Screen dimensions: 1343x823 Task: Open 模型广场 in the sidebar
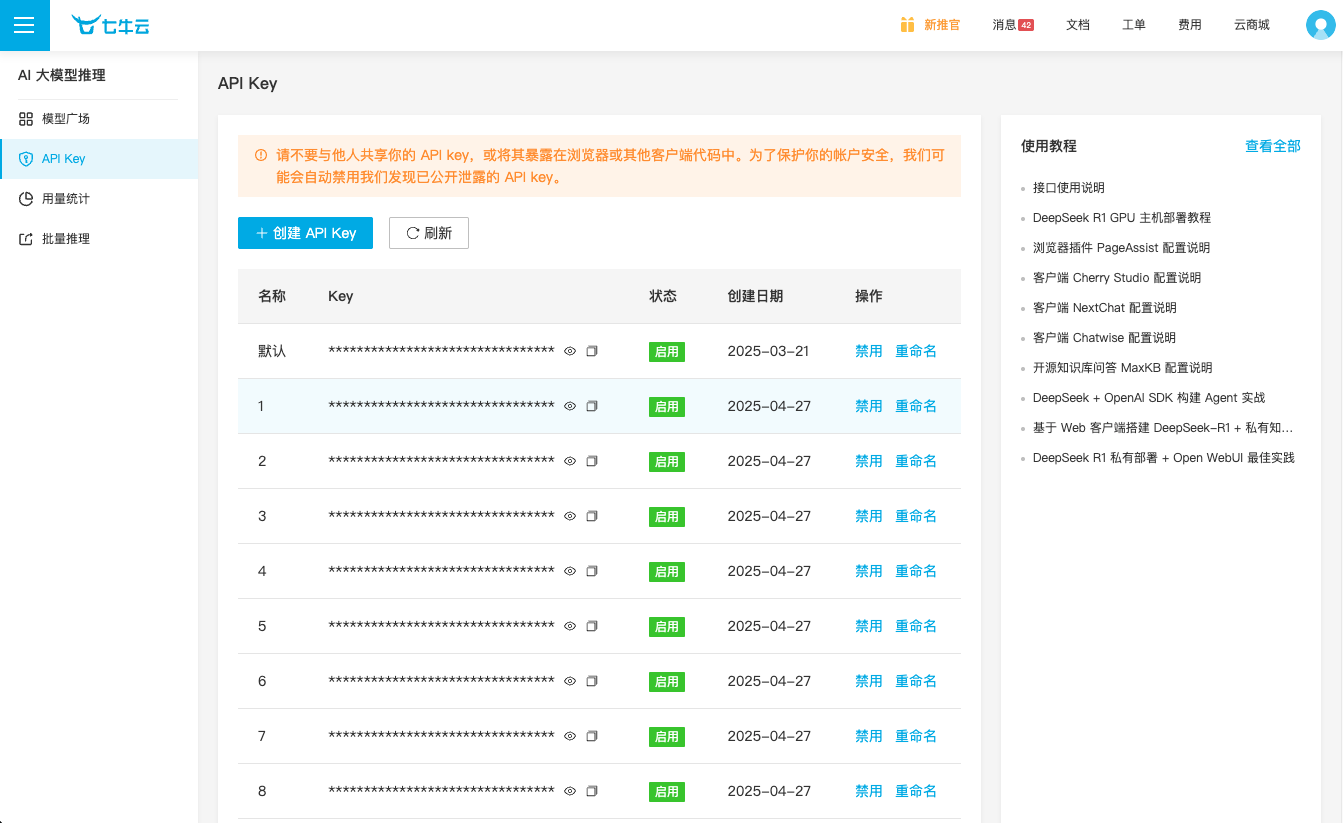99,119
